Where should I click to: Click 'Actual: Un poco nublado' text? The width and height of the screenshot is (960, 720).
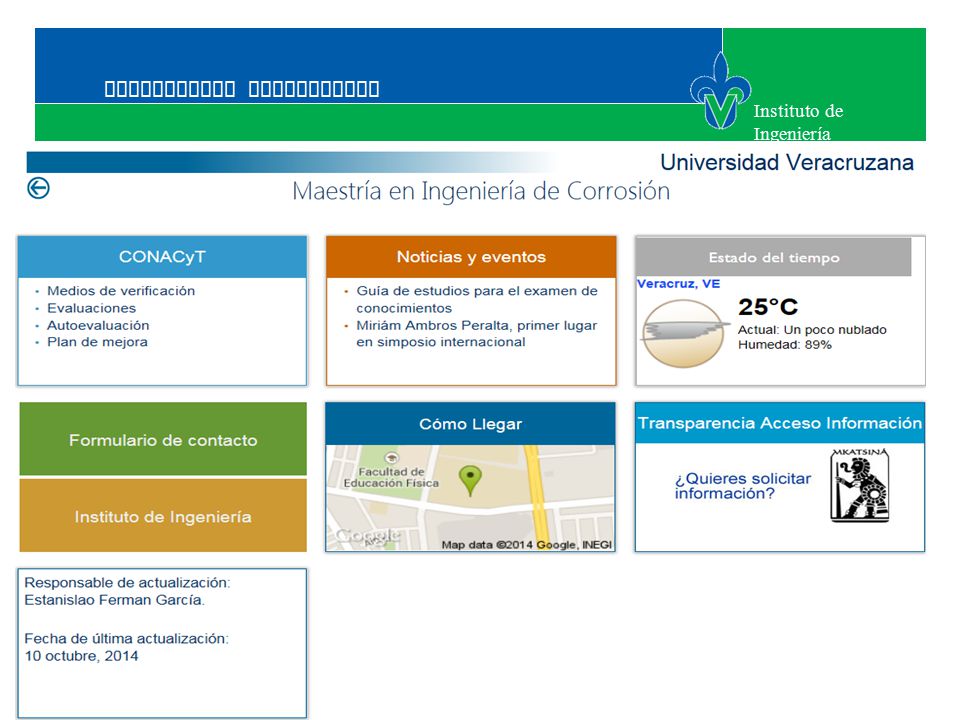tap(812, 329)
